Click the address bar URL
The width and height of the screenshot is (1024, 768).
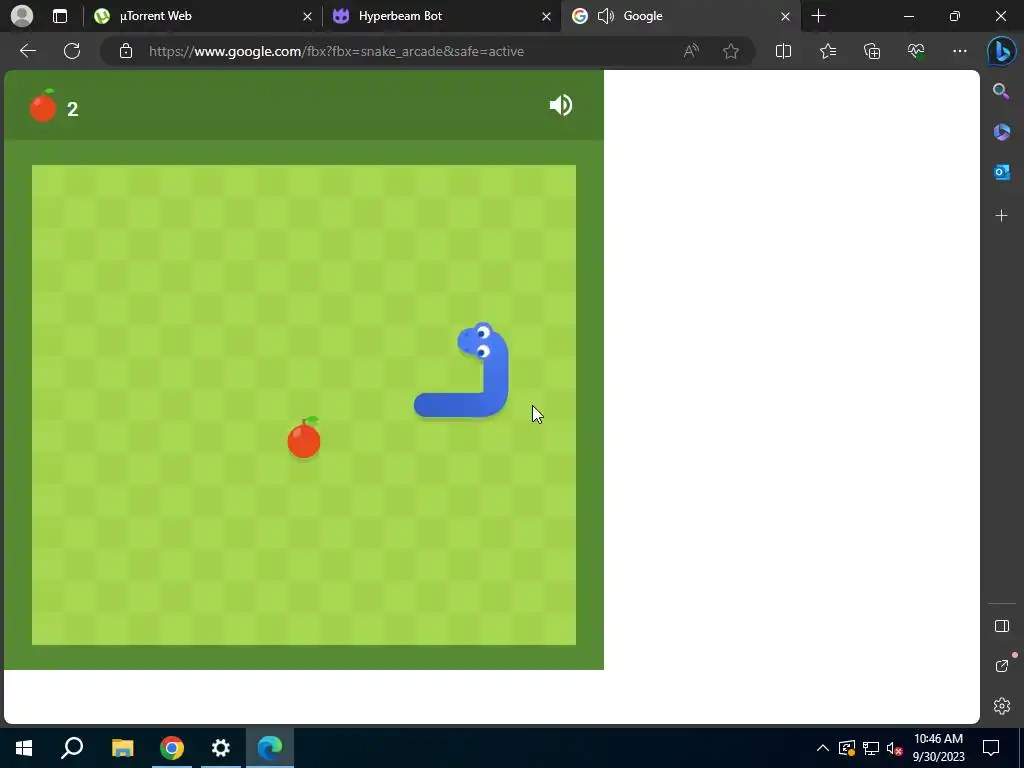pos(336,51)
